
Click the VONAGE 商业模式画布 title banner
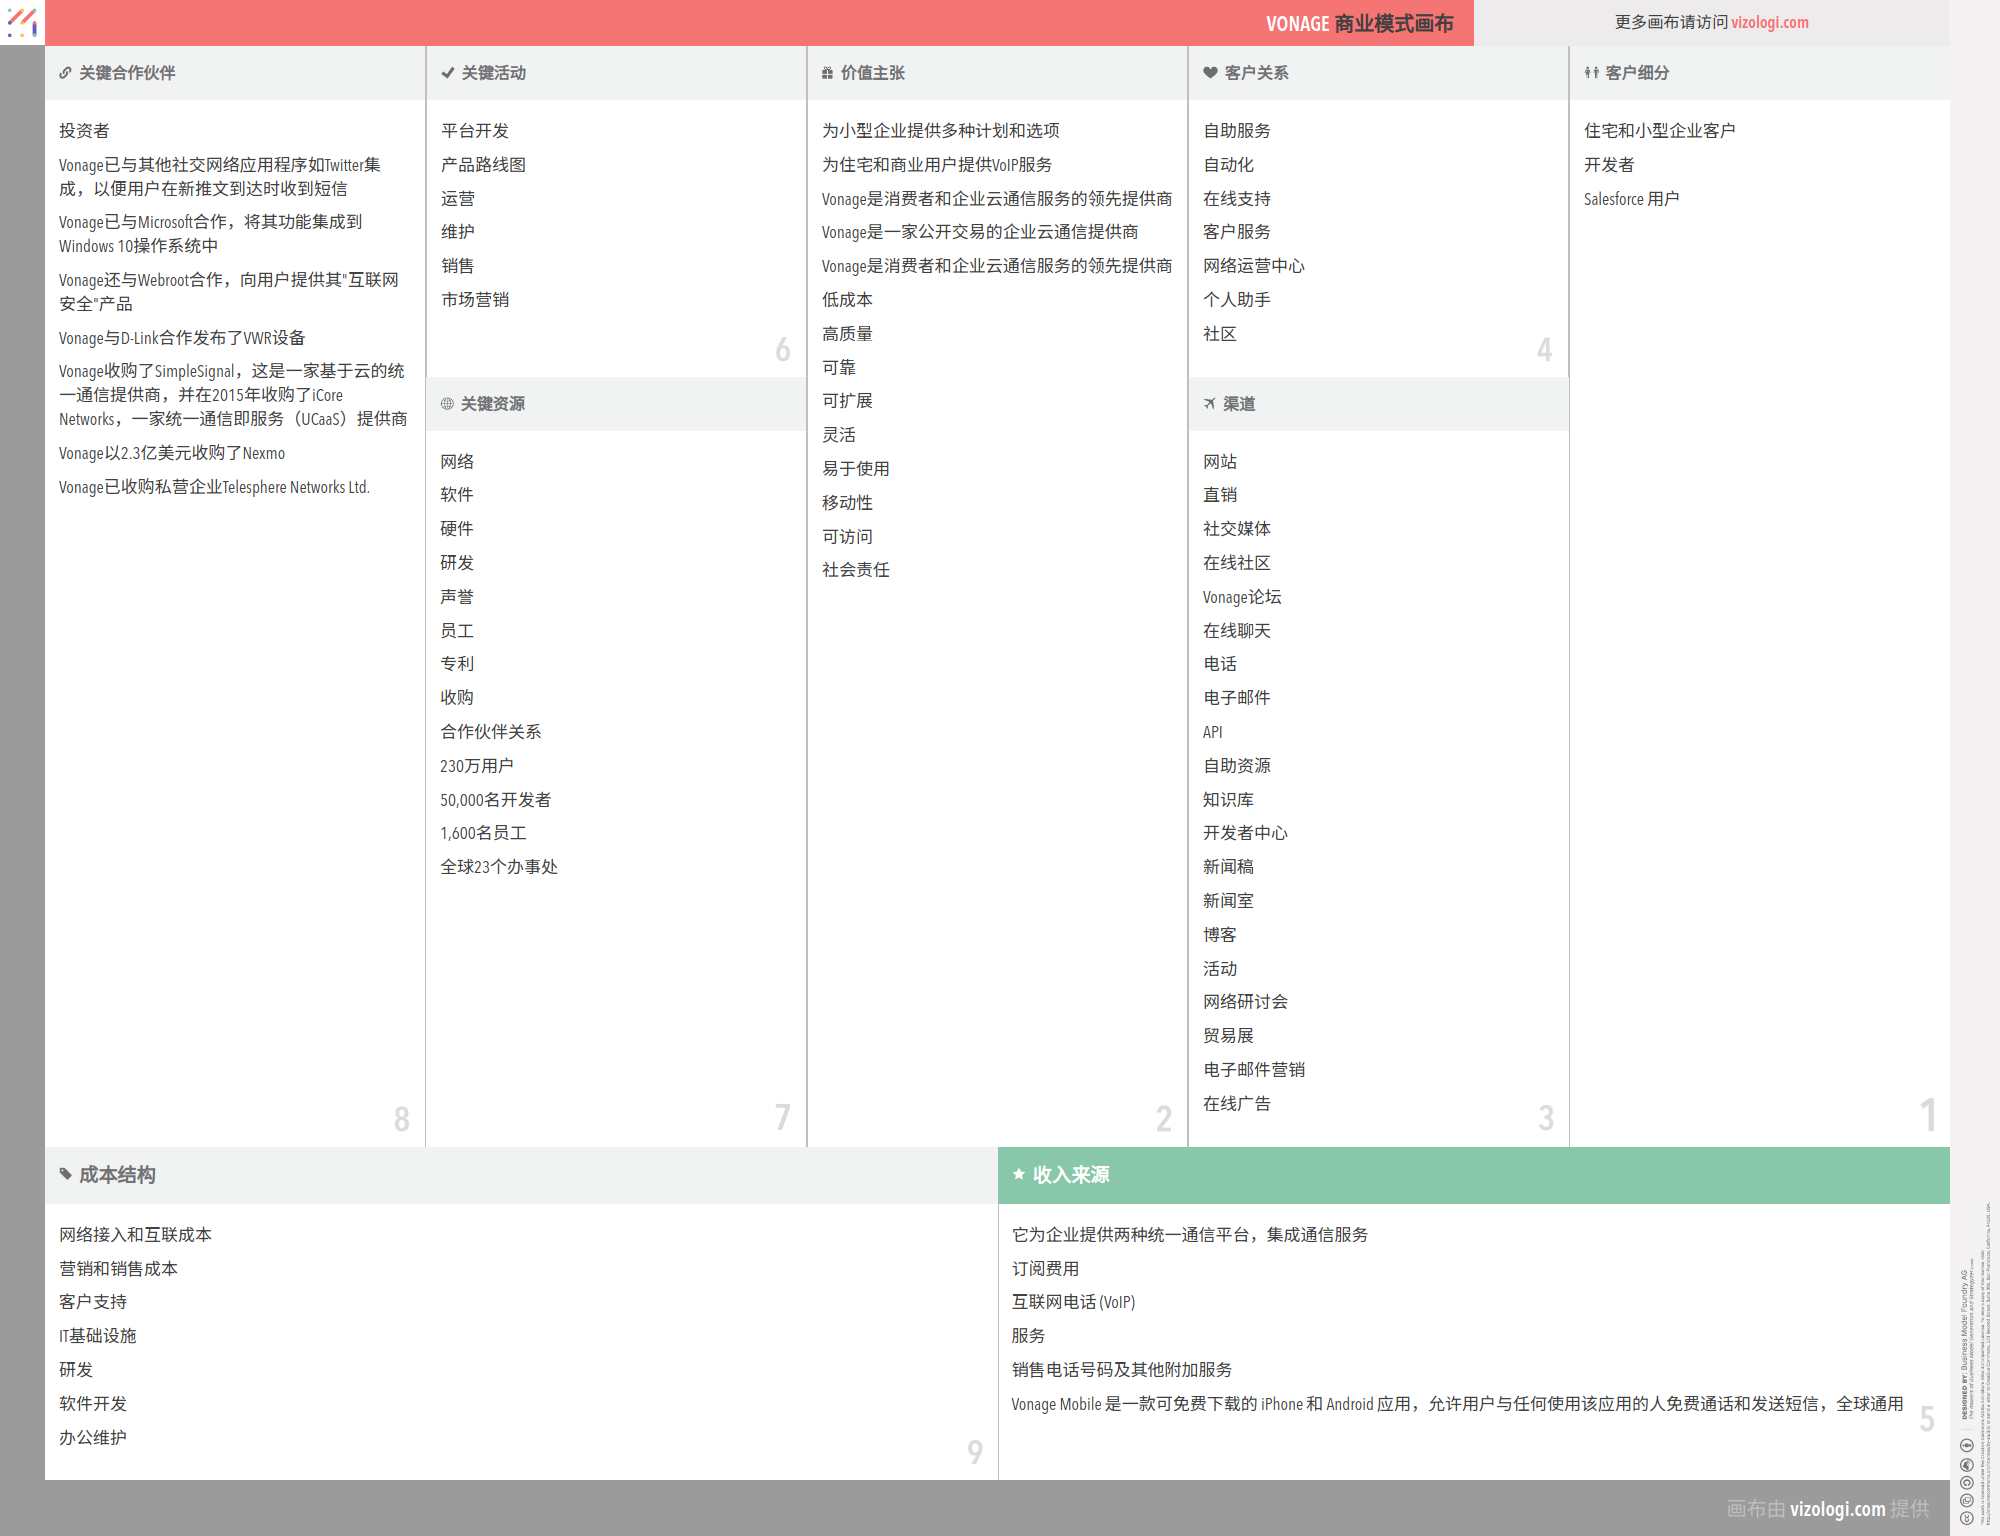pyautogui.click(x=1358, y=23)
